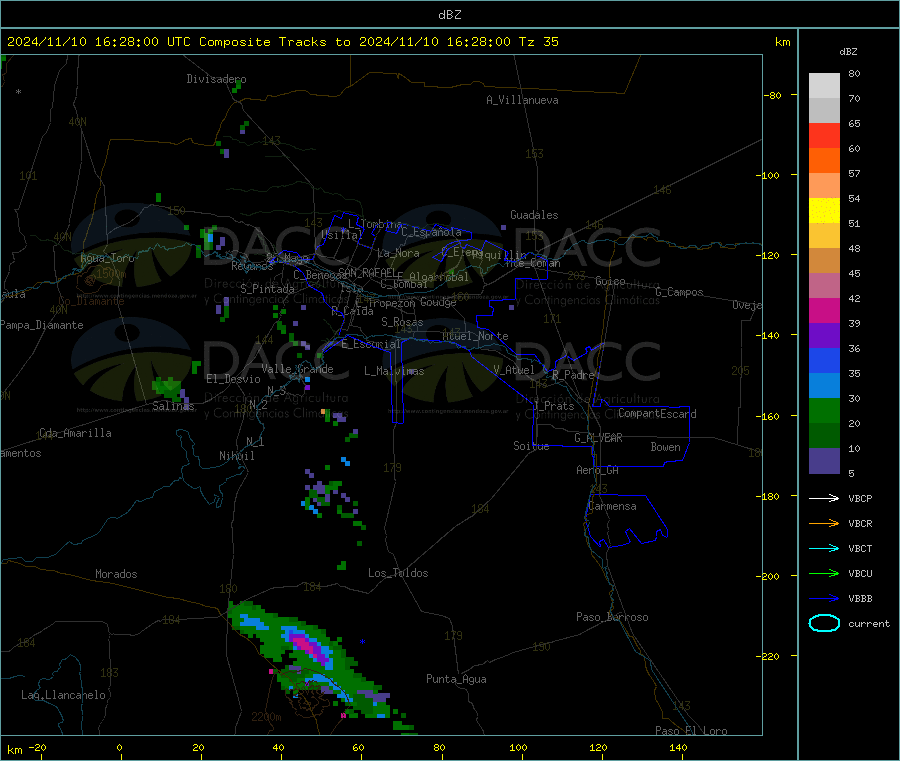
Task: Click the Bowen map label
Action: 665,447
